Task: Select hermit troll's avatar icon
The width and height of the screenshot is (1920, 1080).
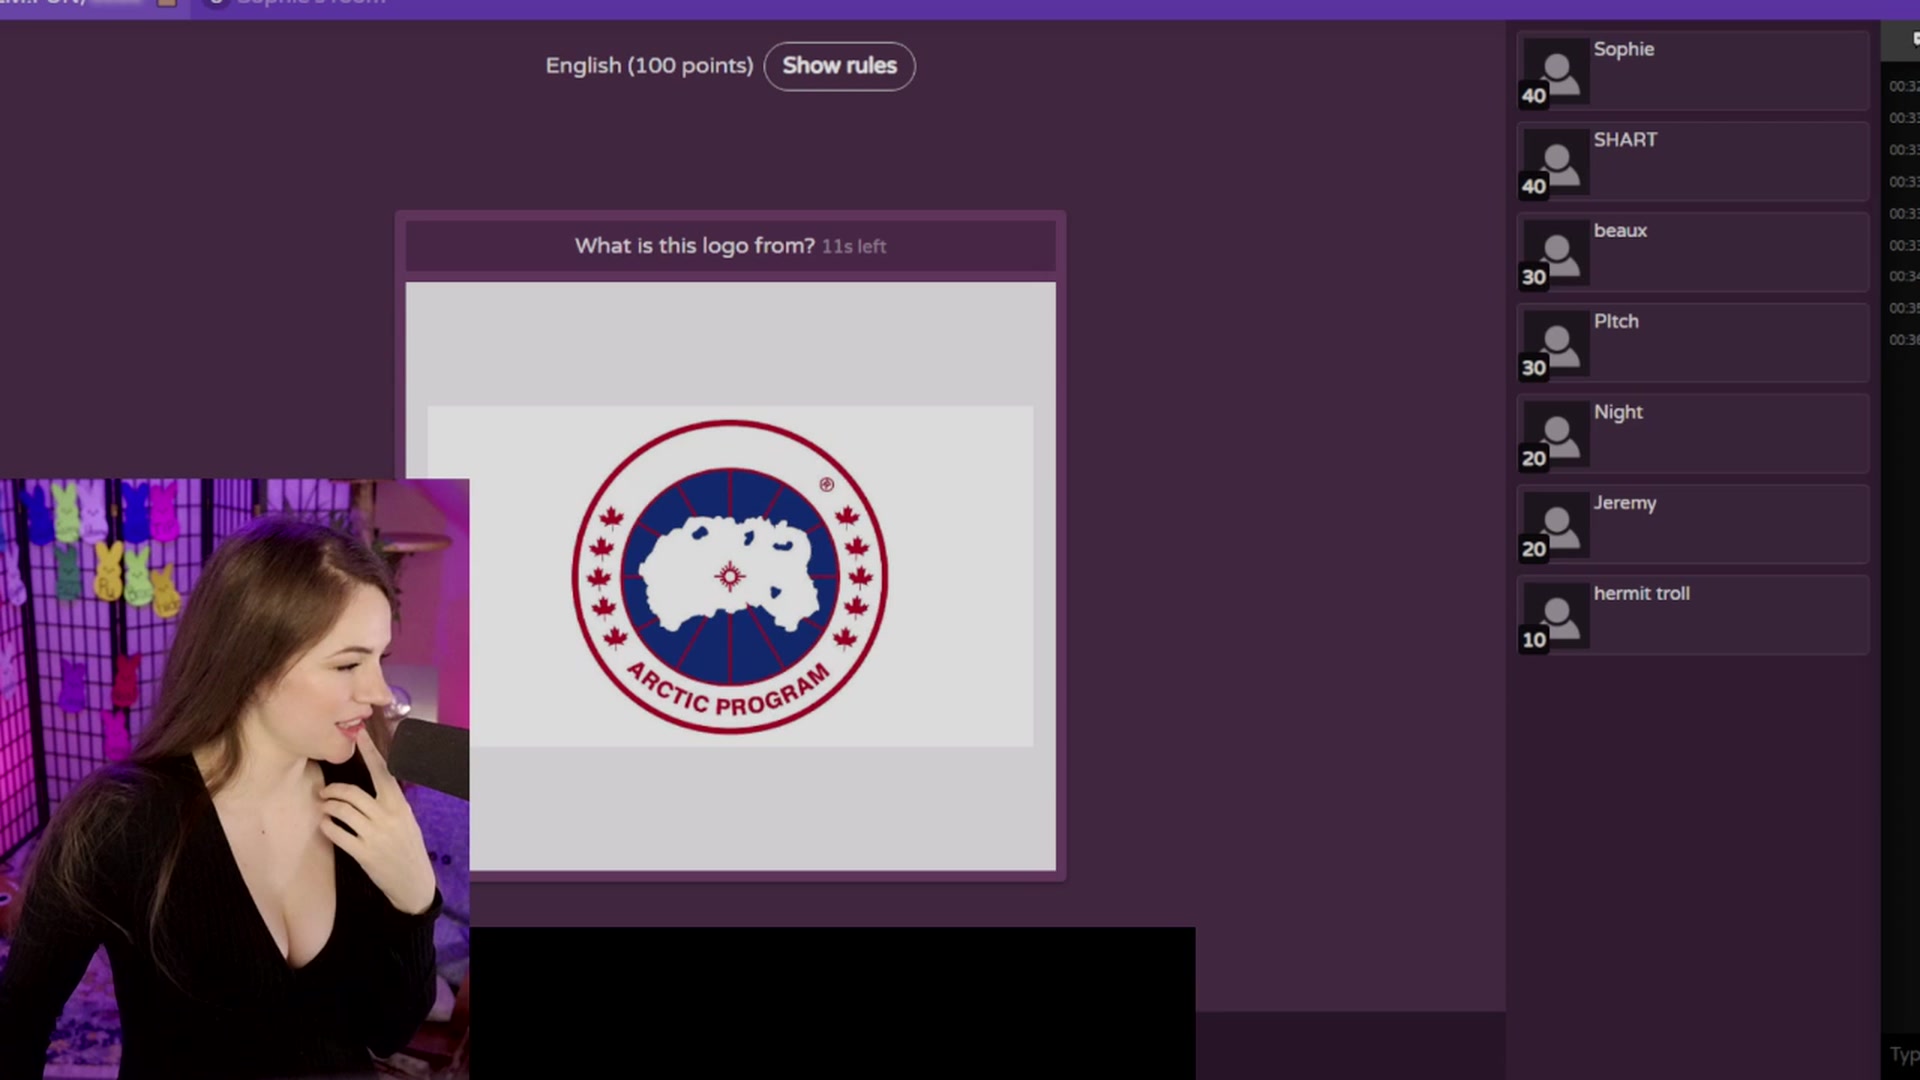Action: pos(1555,617)
